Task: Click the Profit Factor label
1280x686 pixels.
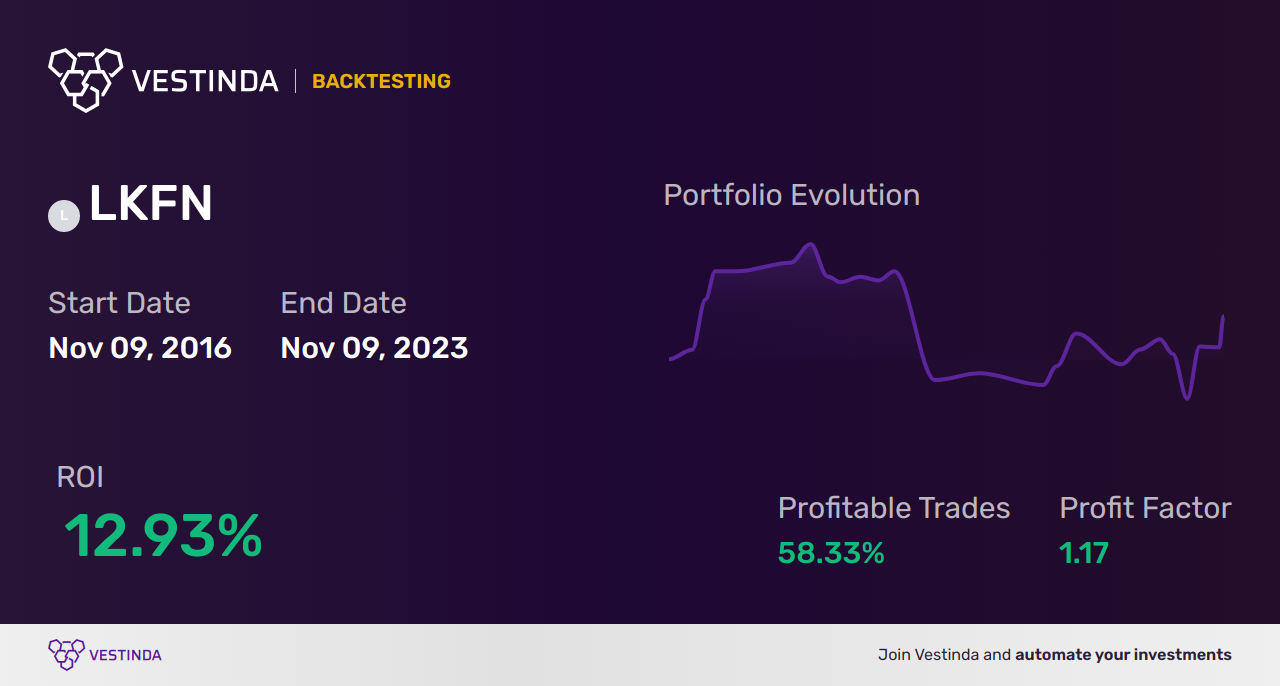Action: point(1145,508)
